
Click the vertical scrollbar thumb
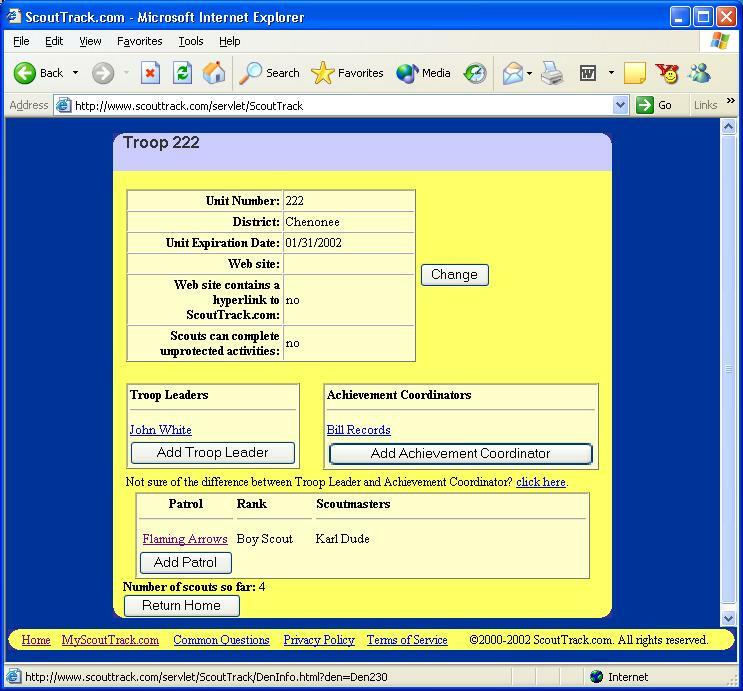tap(728, 369)
